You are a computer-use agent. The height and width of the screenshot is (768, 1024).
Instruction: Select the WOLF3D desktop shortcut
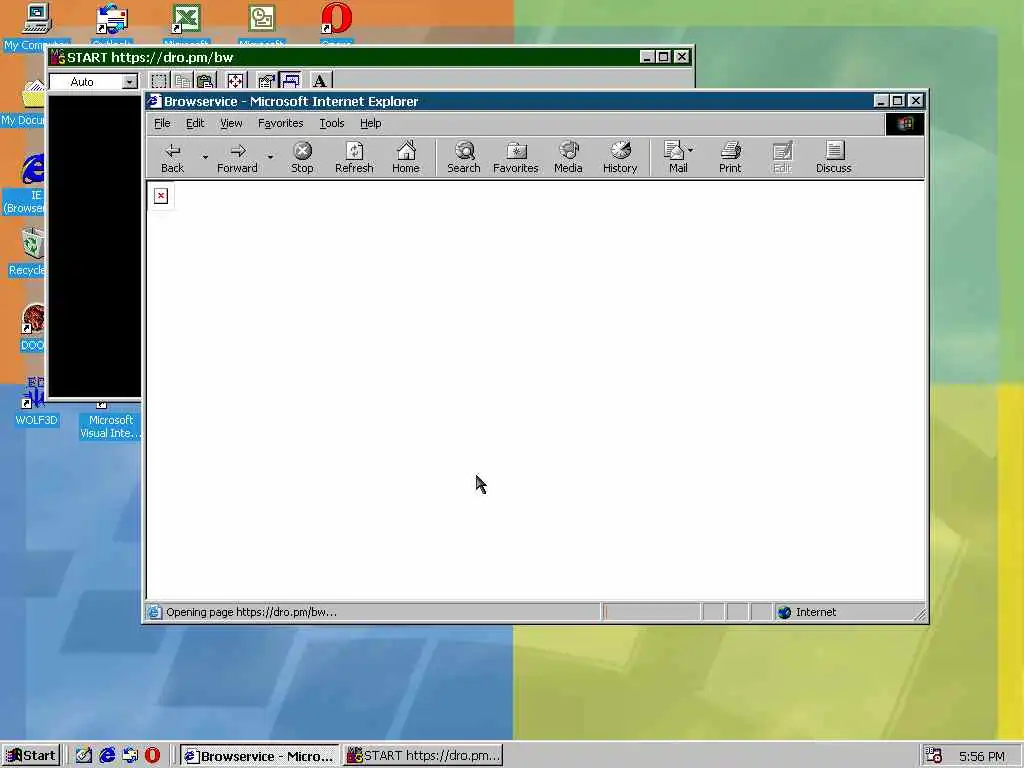point(36,402)
